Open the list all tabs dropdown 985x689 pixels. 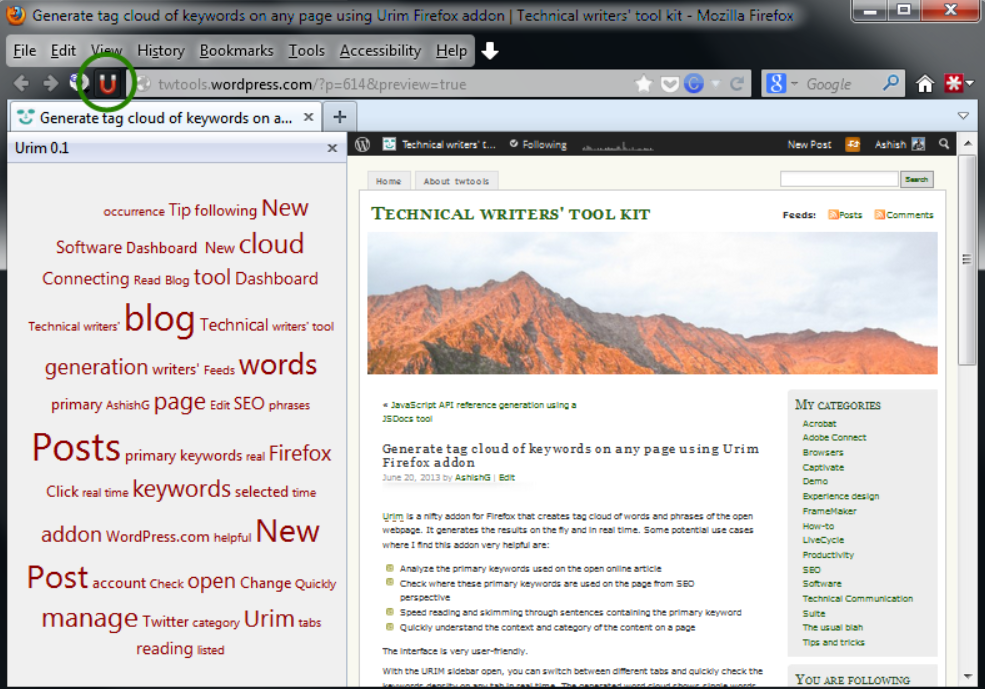(963, 116)
